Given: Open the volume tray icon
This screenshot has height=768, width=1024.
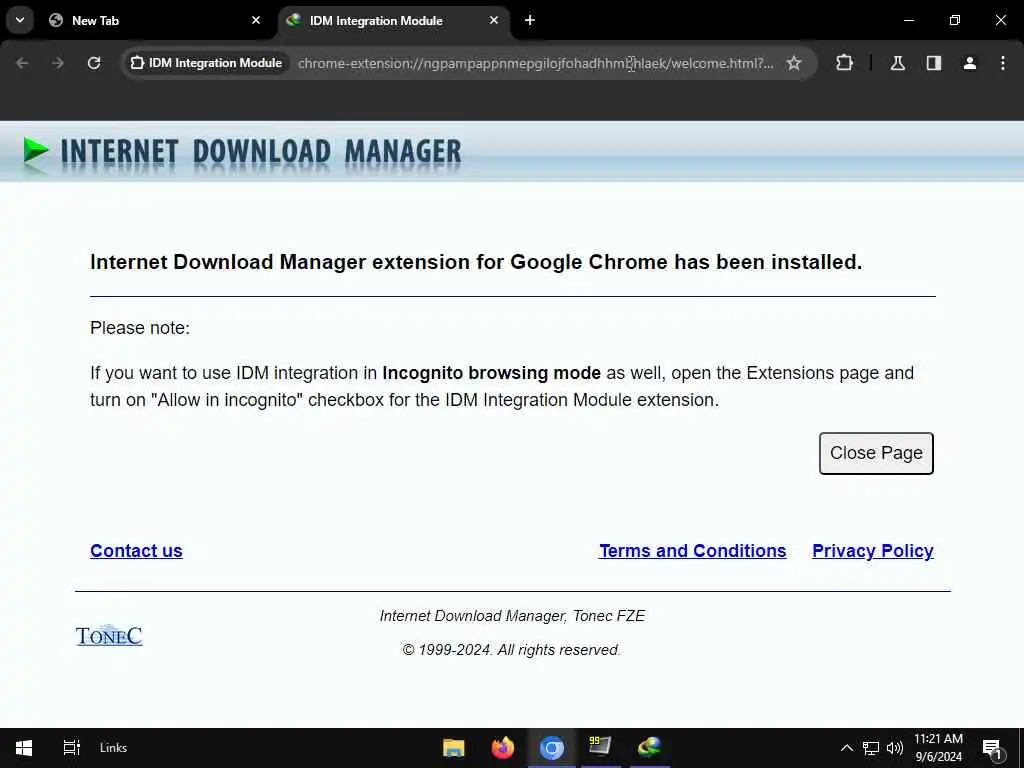Looking at the screenshot, I should (895, 748).
